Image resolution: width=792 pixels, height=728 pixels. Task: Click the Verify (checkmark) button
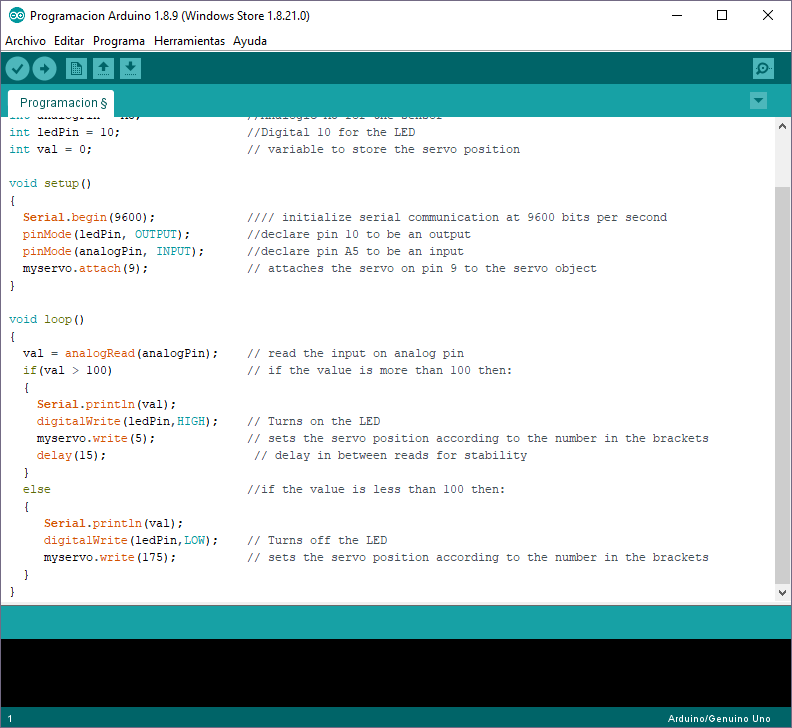[17, 68]
